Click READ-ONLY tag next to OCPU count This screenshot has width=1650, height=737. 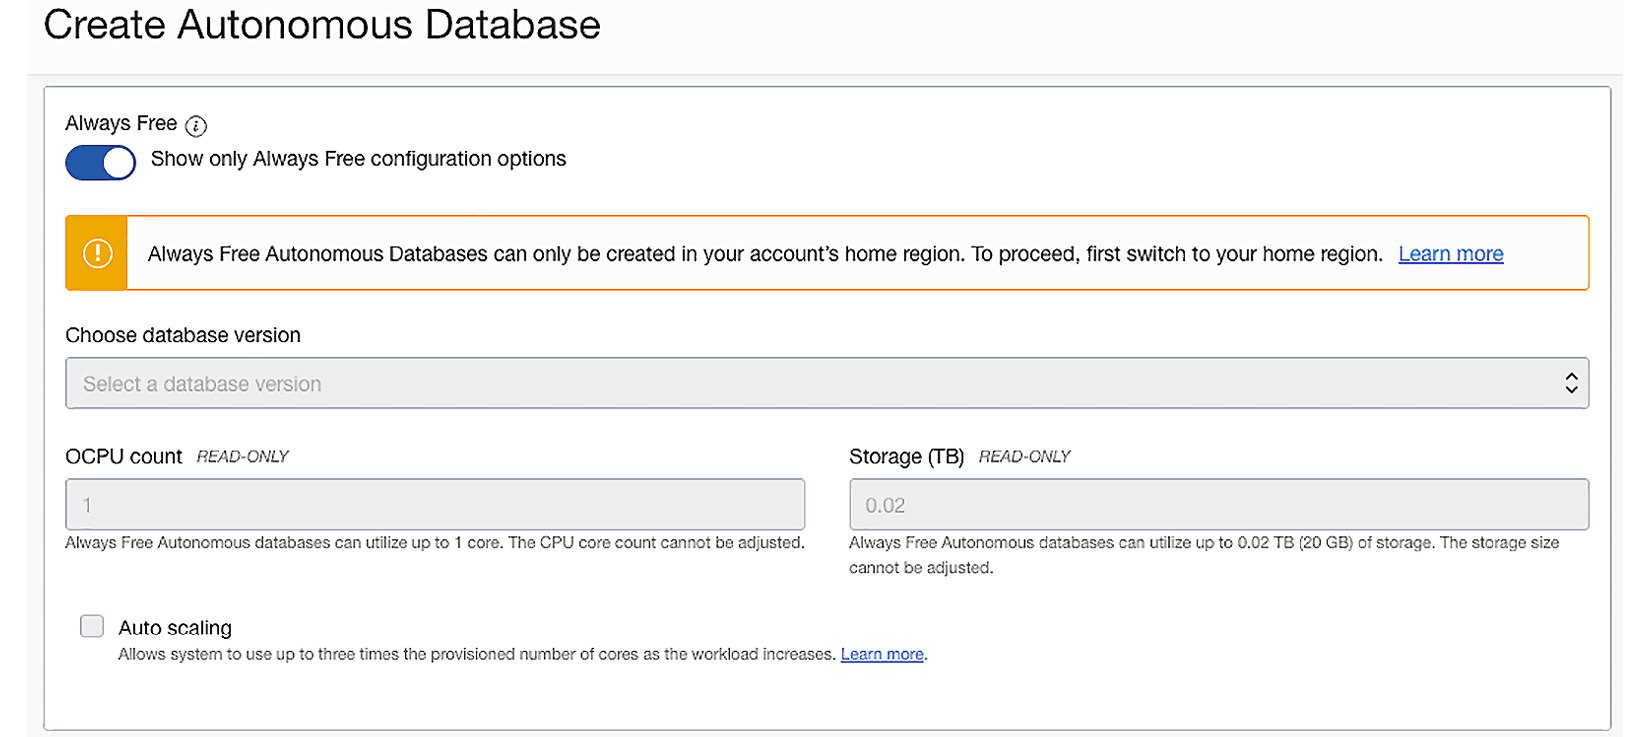pyautogui.click(x=242, y=457)
